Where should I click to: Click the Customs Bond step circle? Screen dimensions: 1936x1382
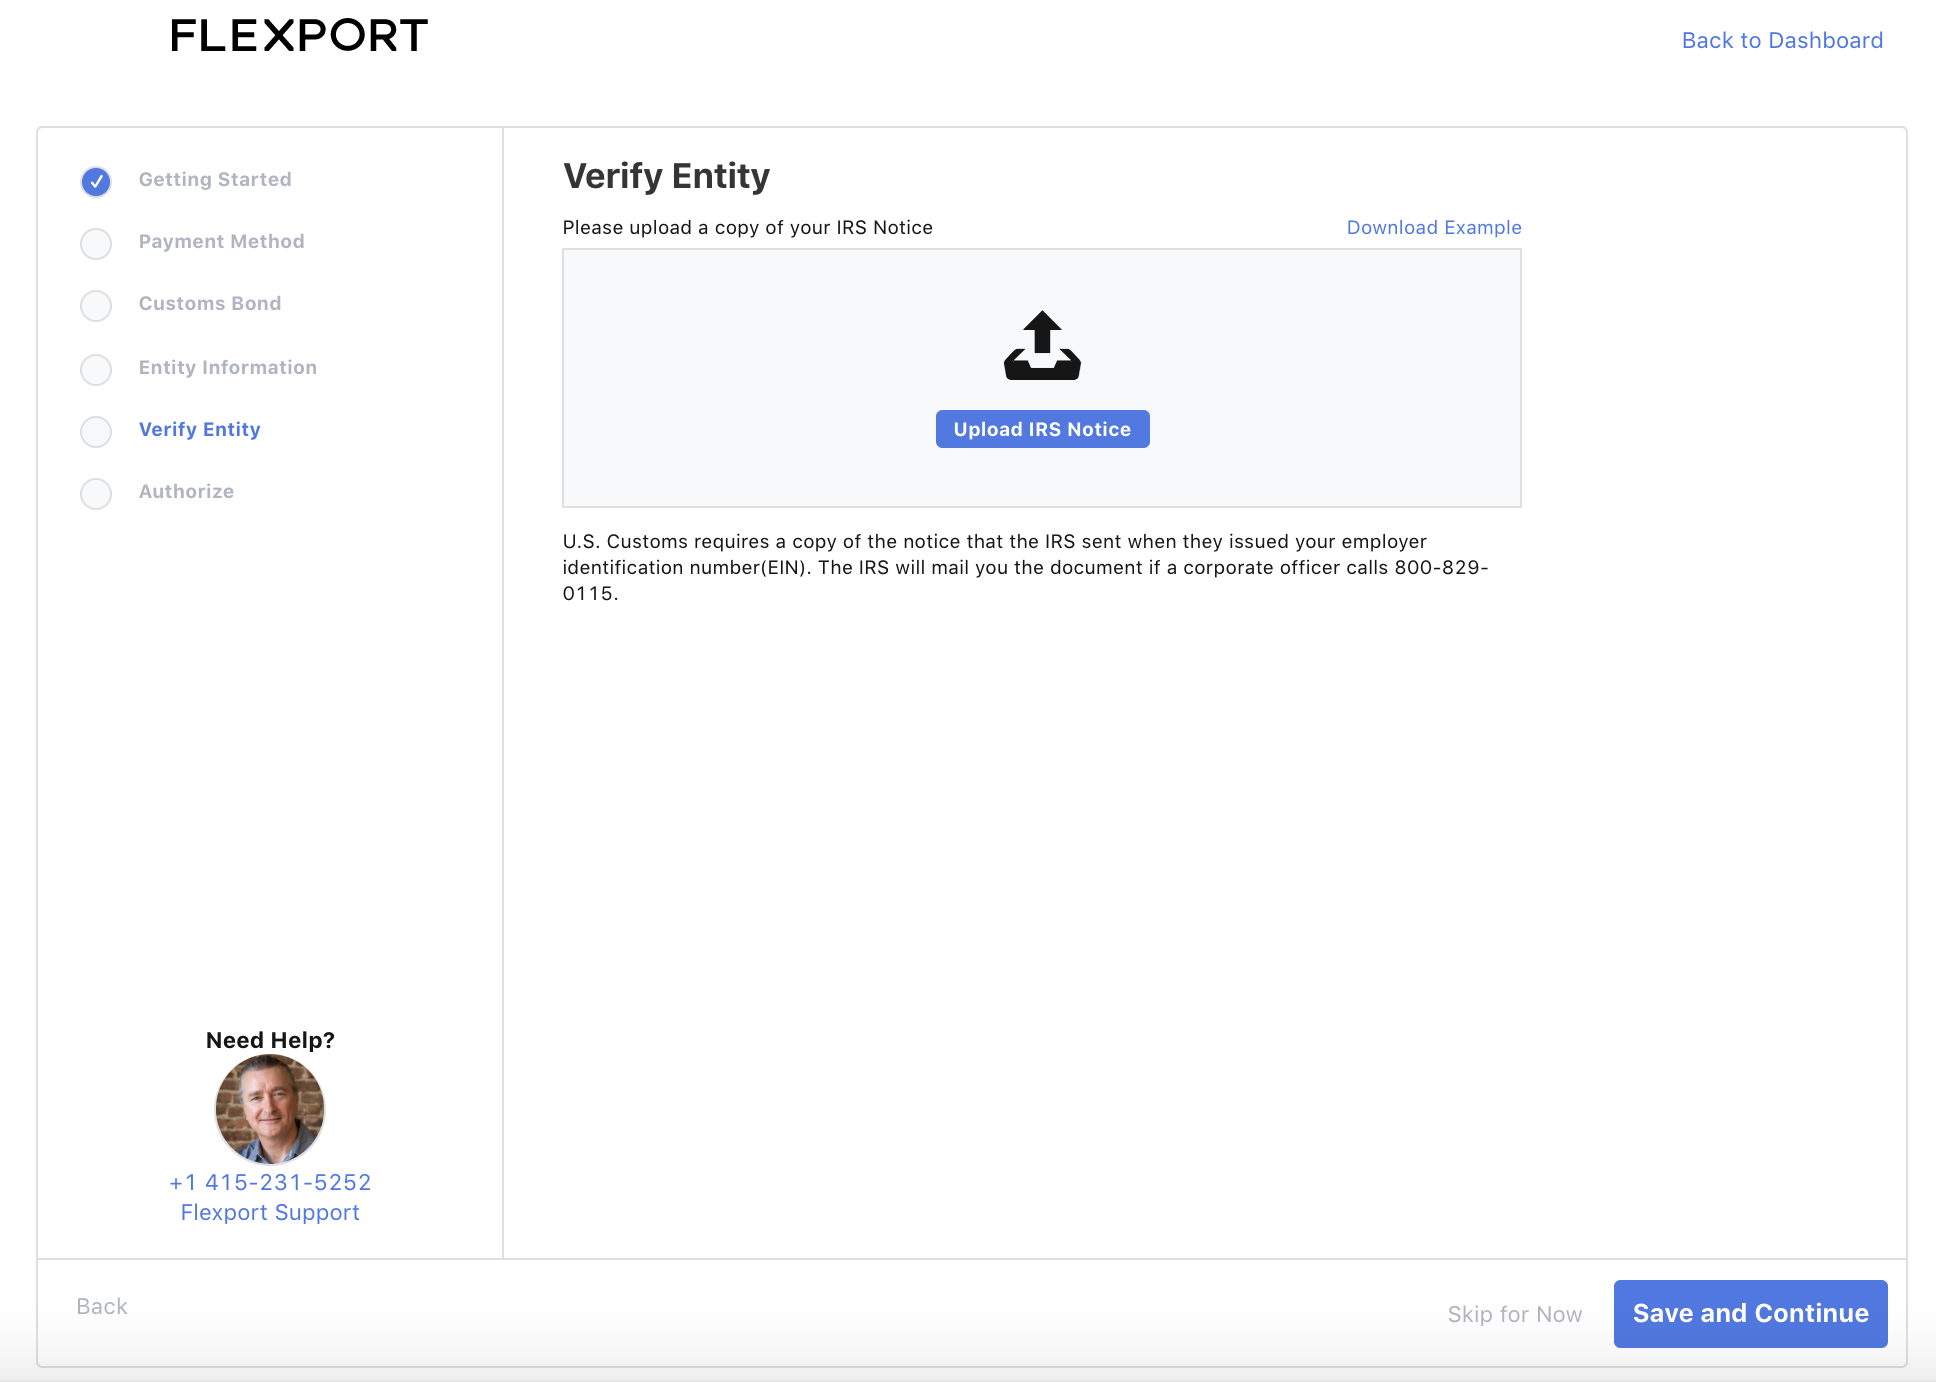coord(96,305)
